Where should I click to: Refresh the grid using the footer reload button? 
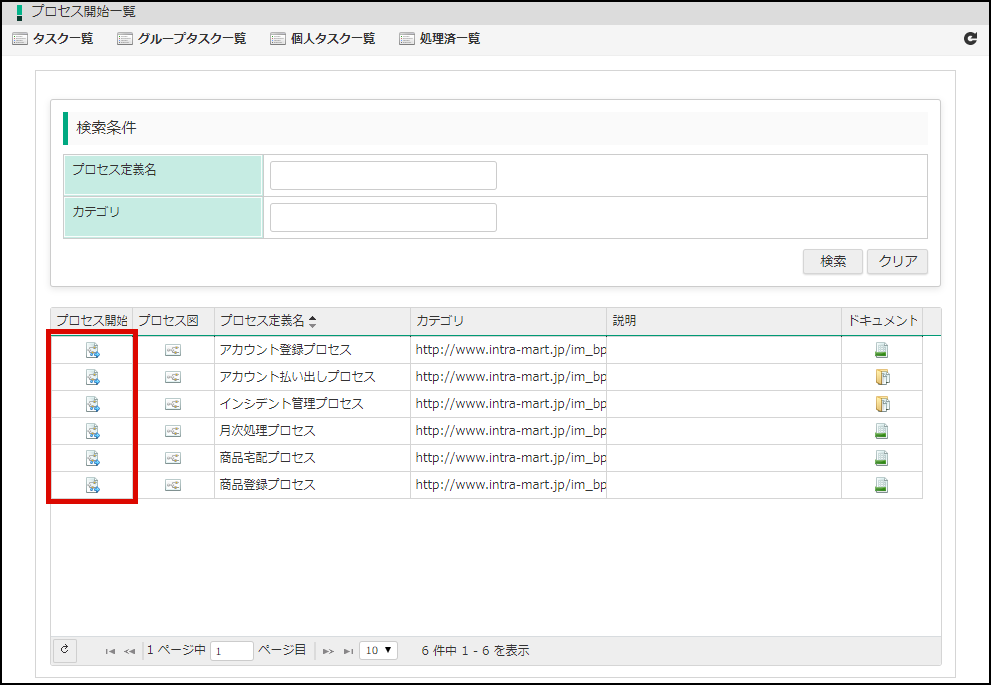pyautogui.click(x=64, y=650)
